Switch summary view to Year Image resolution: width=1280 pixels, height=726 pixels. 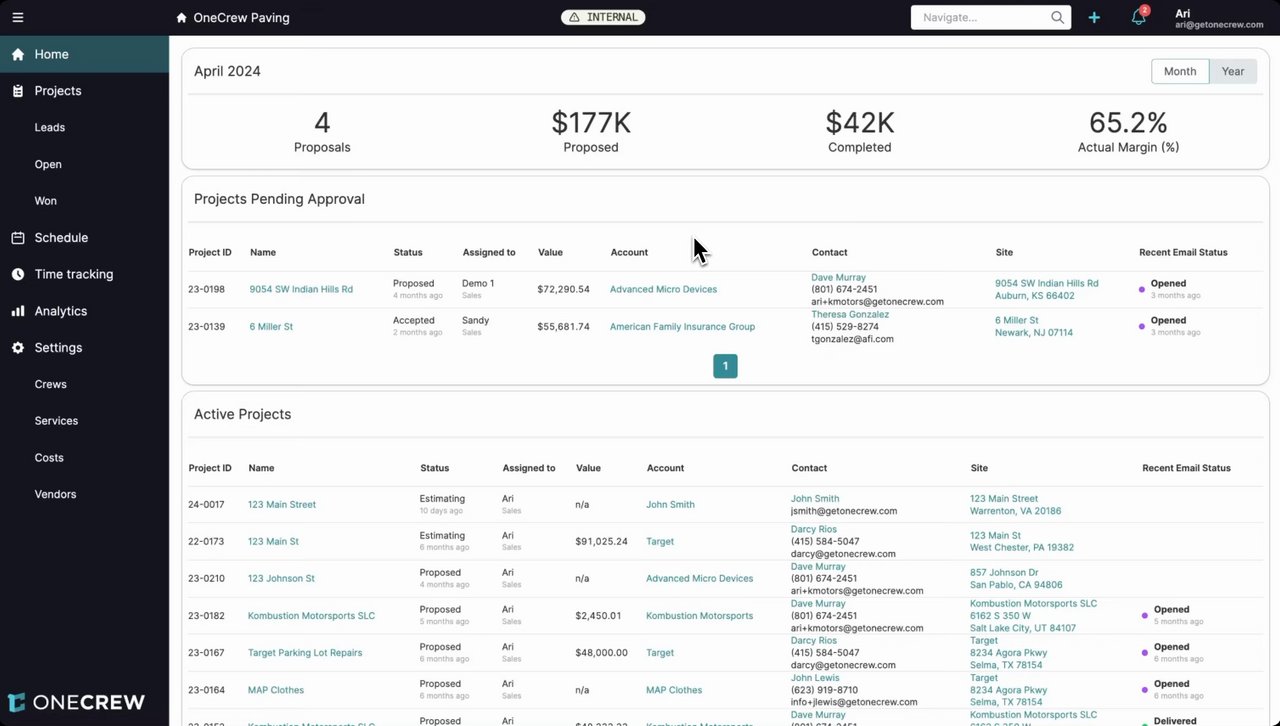tap(1233, 71)
